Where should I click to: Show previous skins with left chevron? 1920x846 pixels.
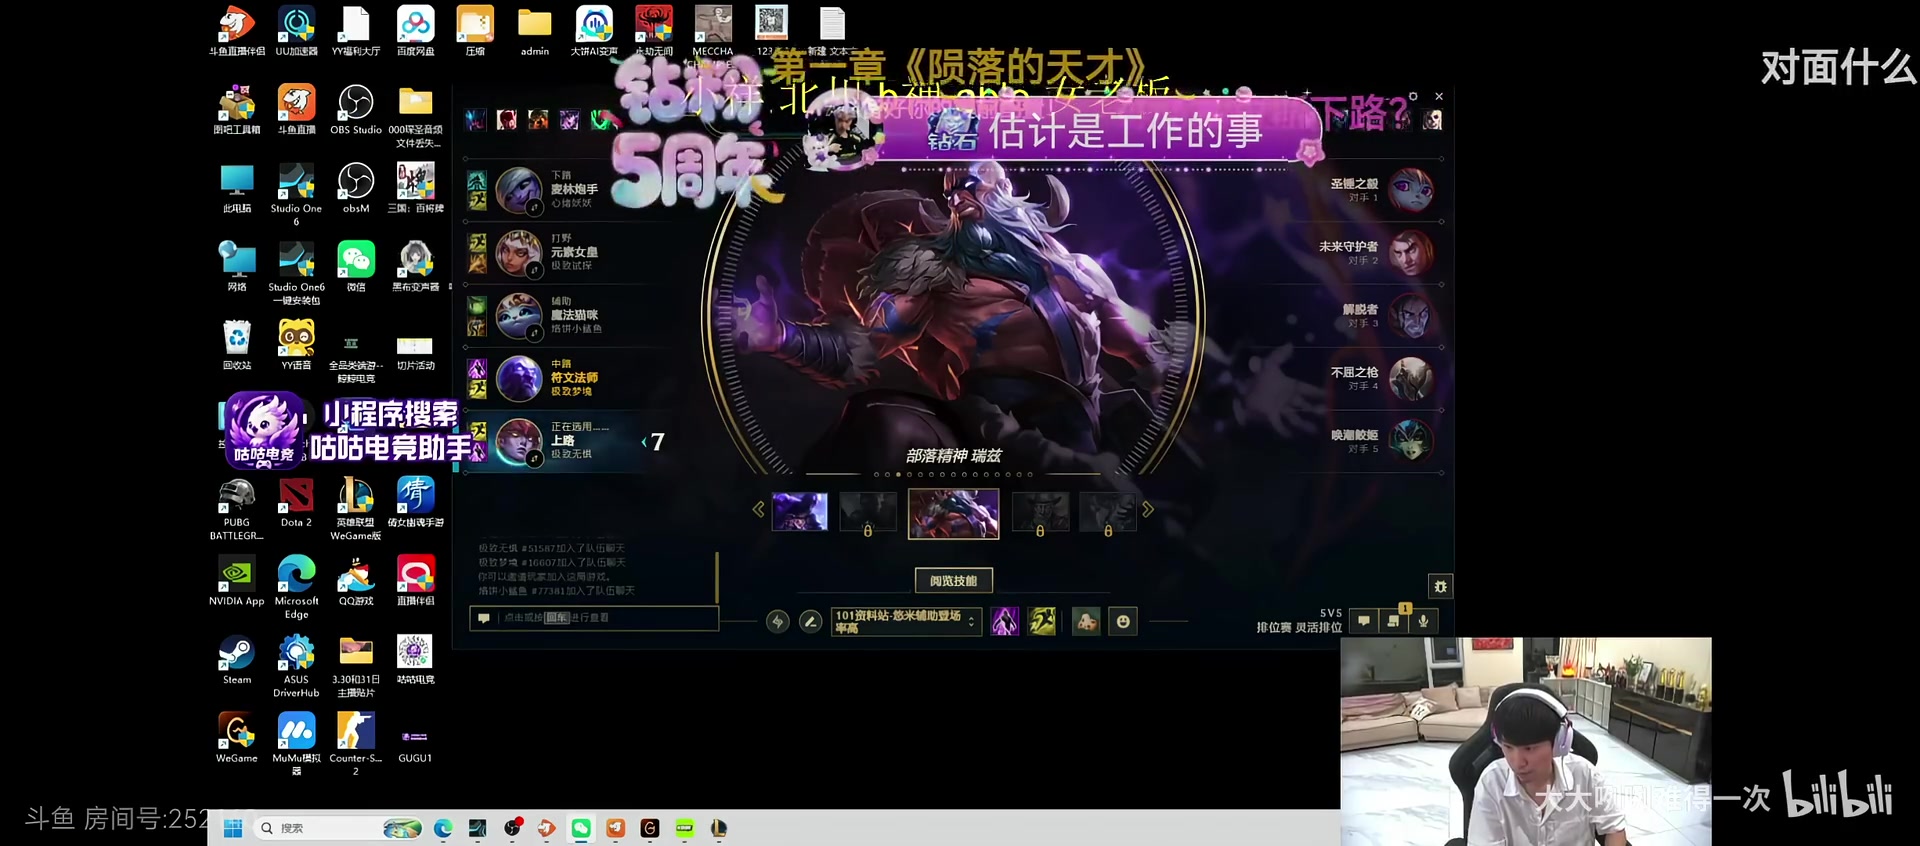(x=758, y=510)
